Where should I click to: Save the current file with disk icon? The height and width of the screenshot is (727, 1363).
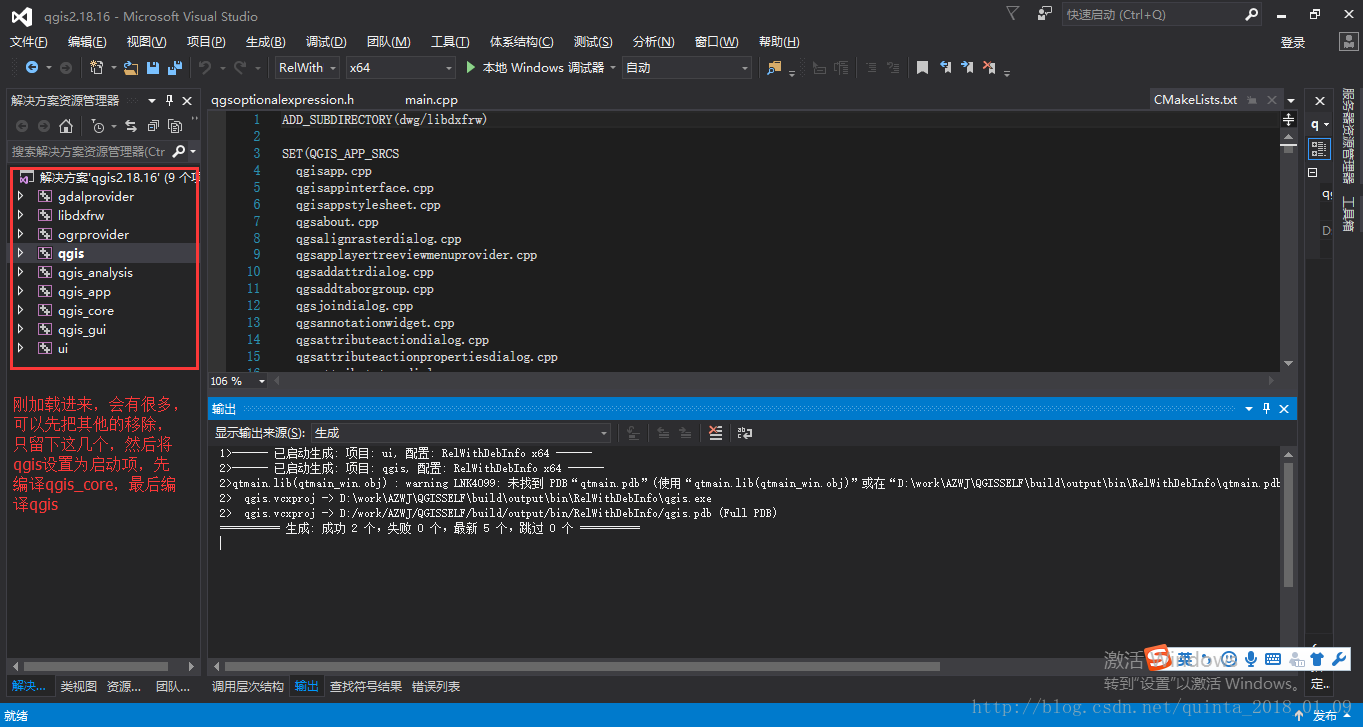tap(153, 68)
